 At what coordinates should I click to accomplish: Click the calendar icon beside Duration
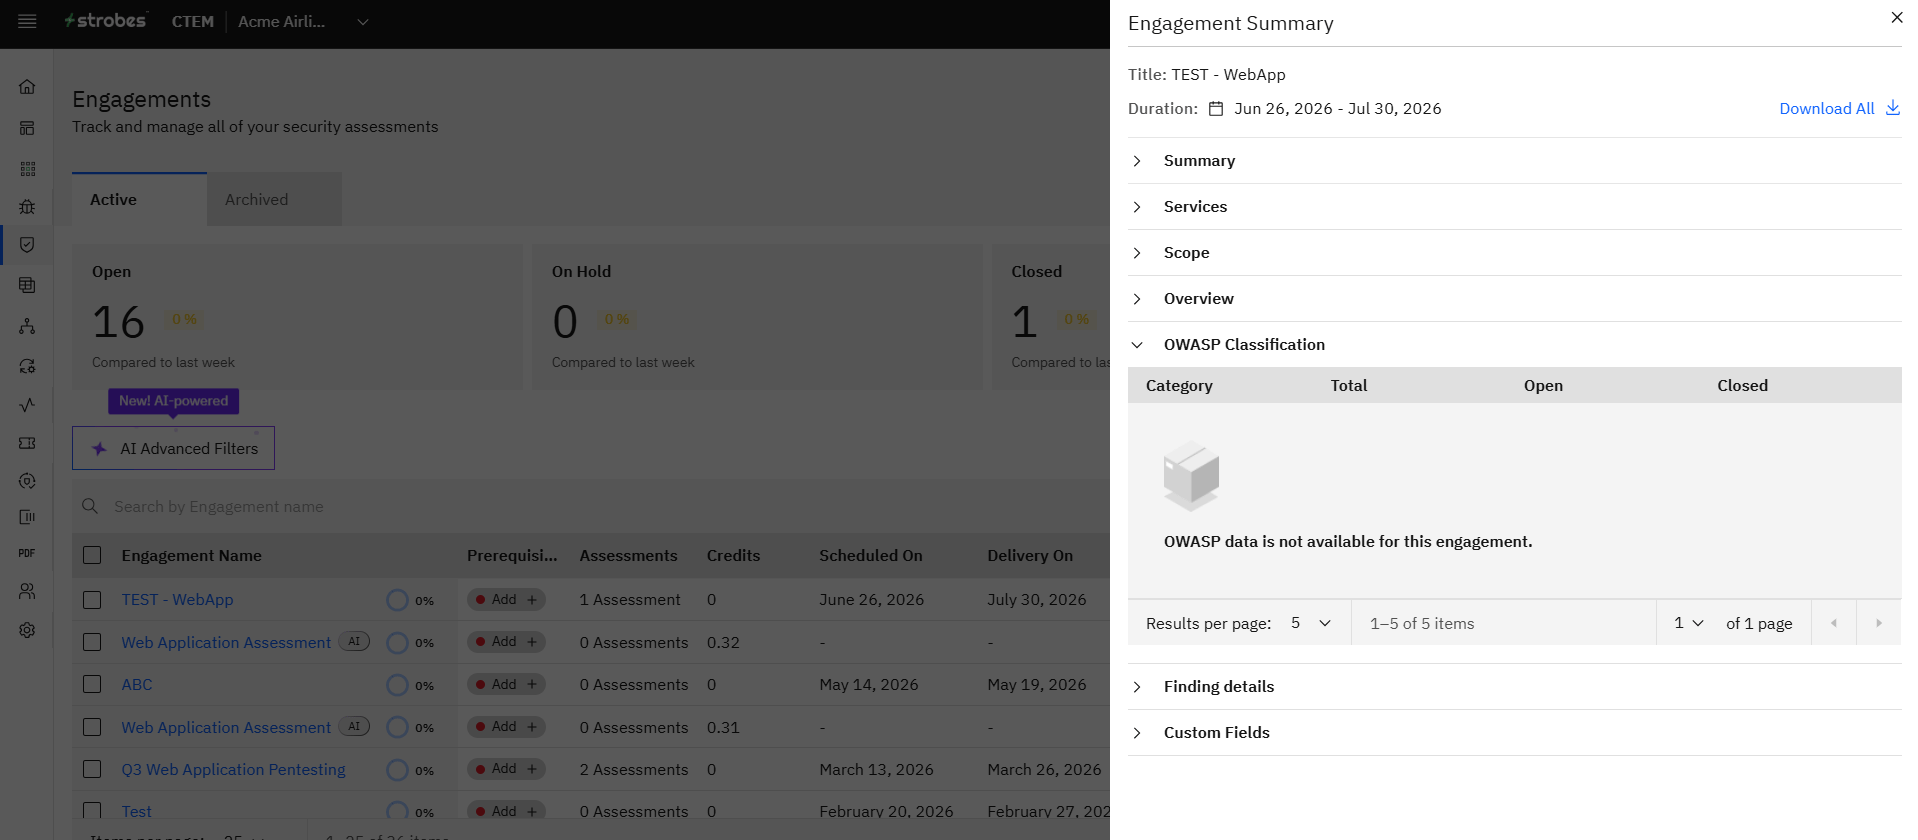[1216, 109]
